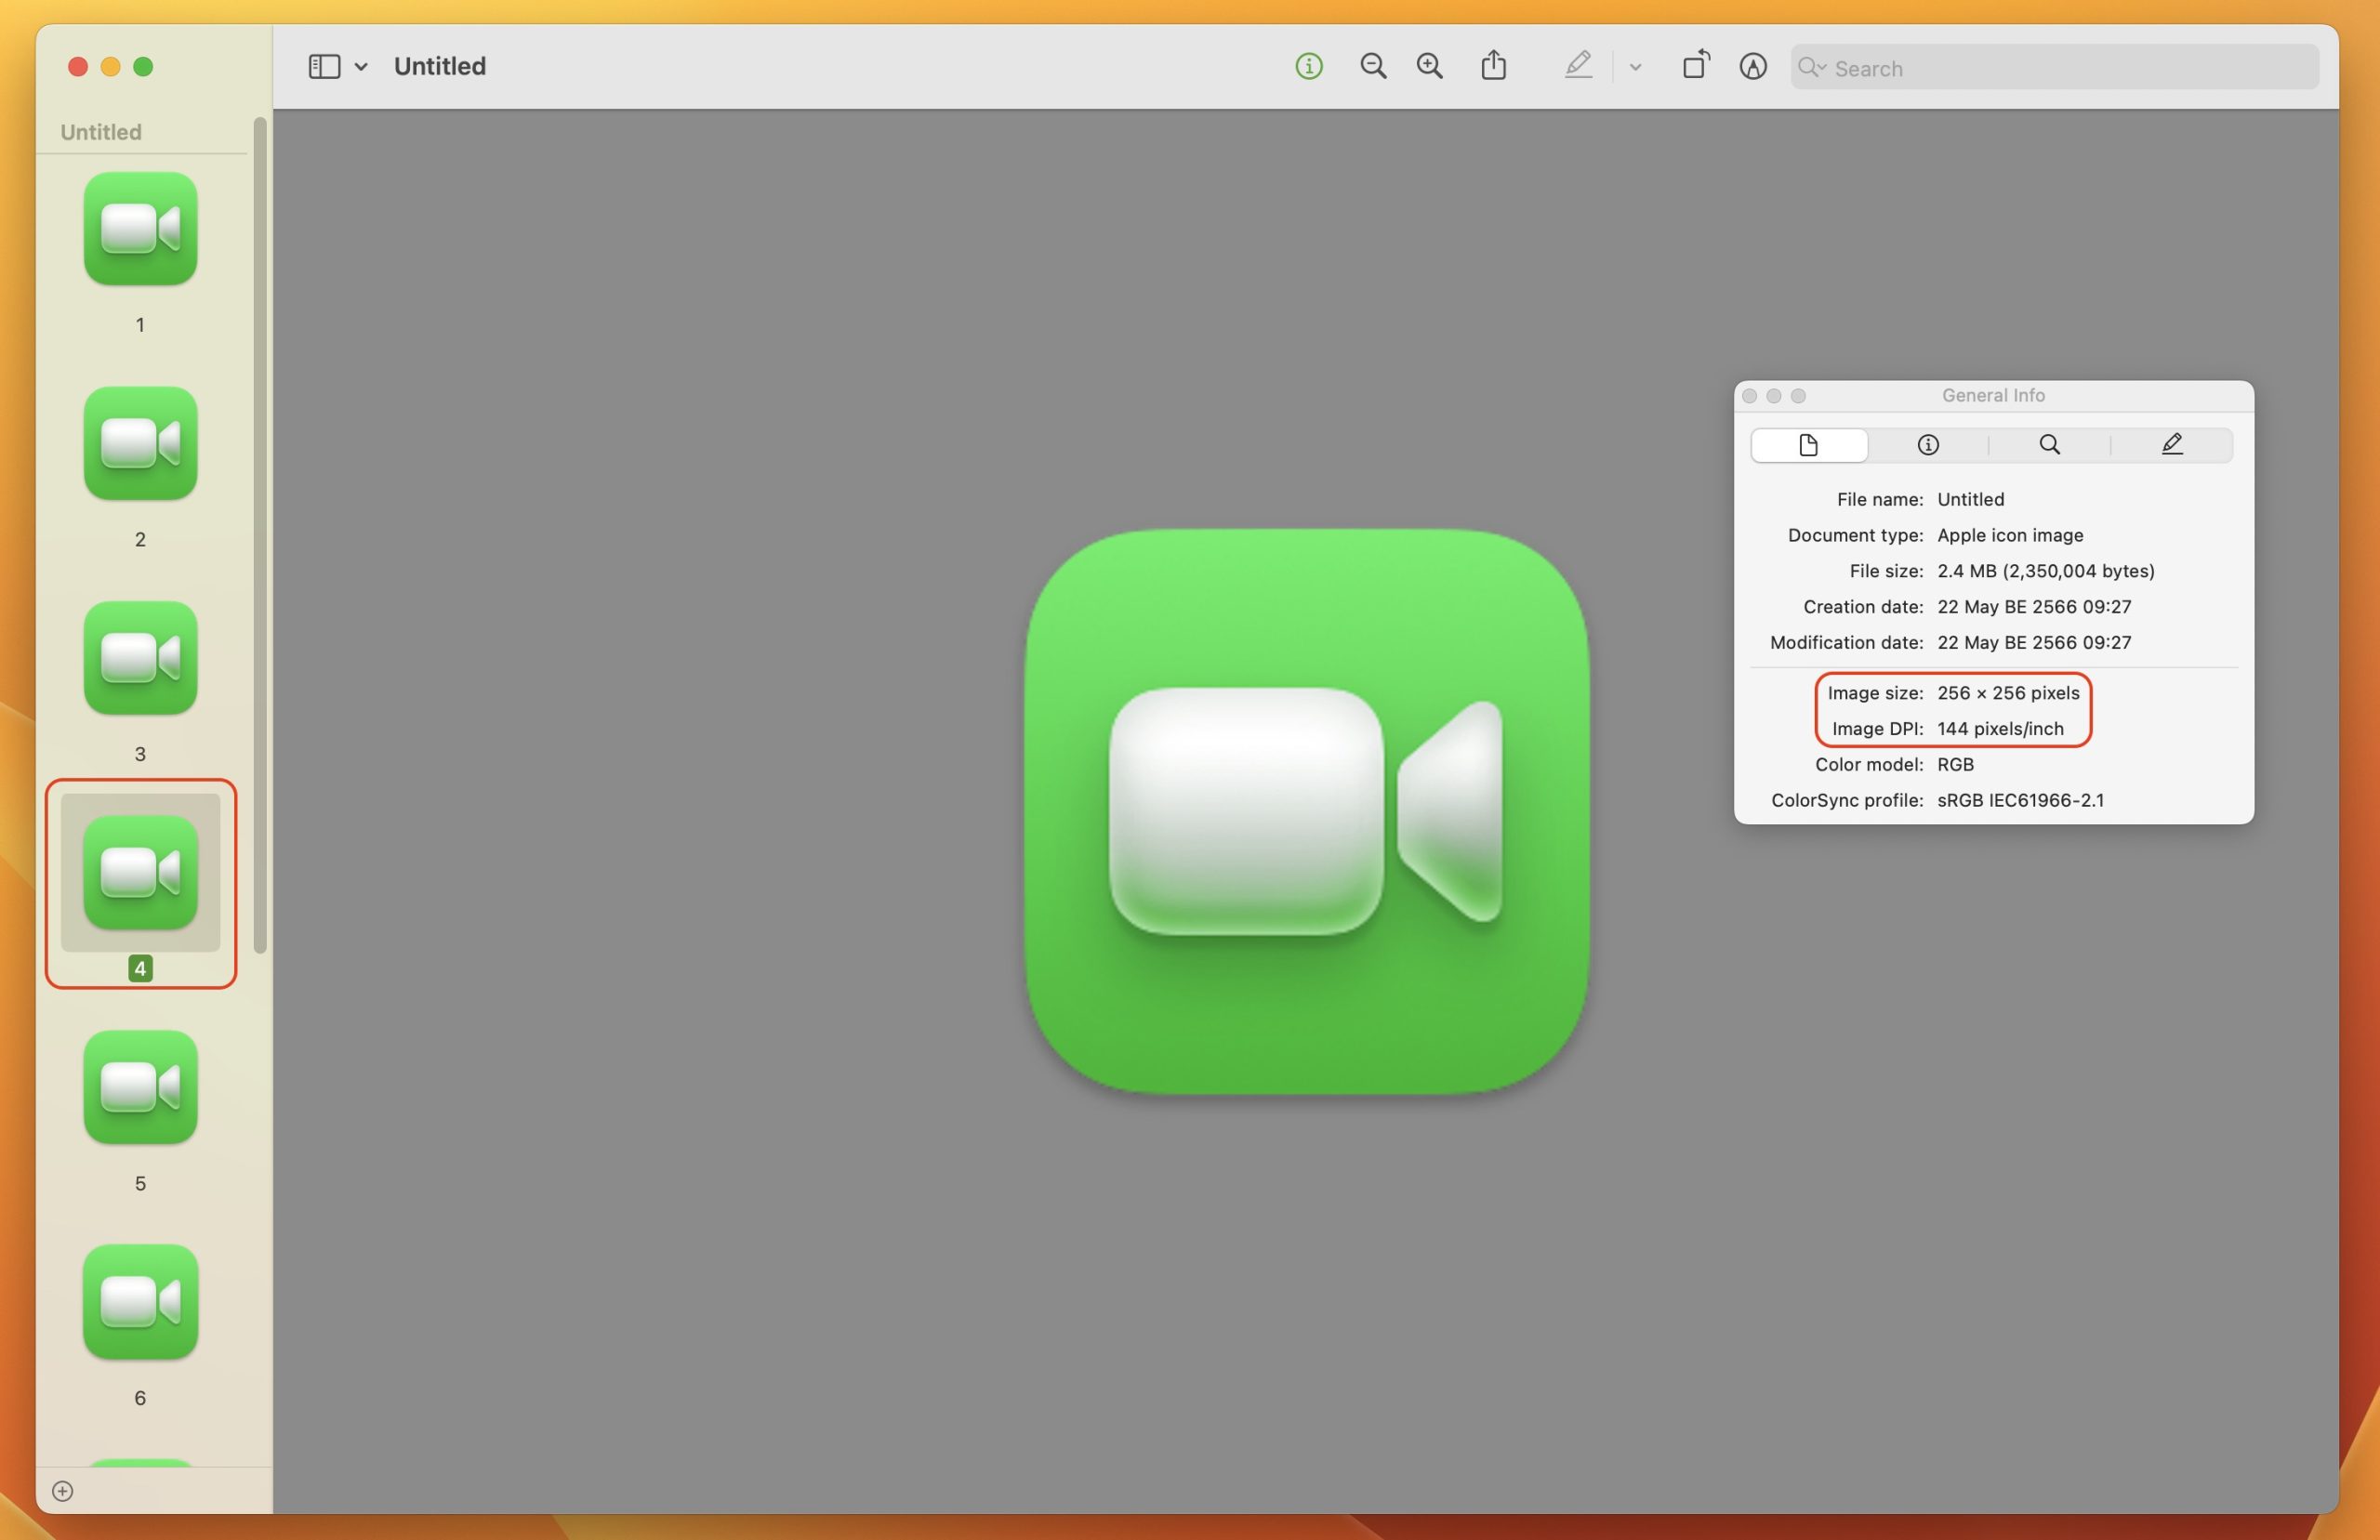
Task: Click the Zoom In magnifier icon
Action: (1429, 66)
